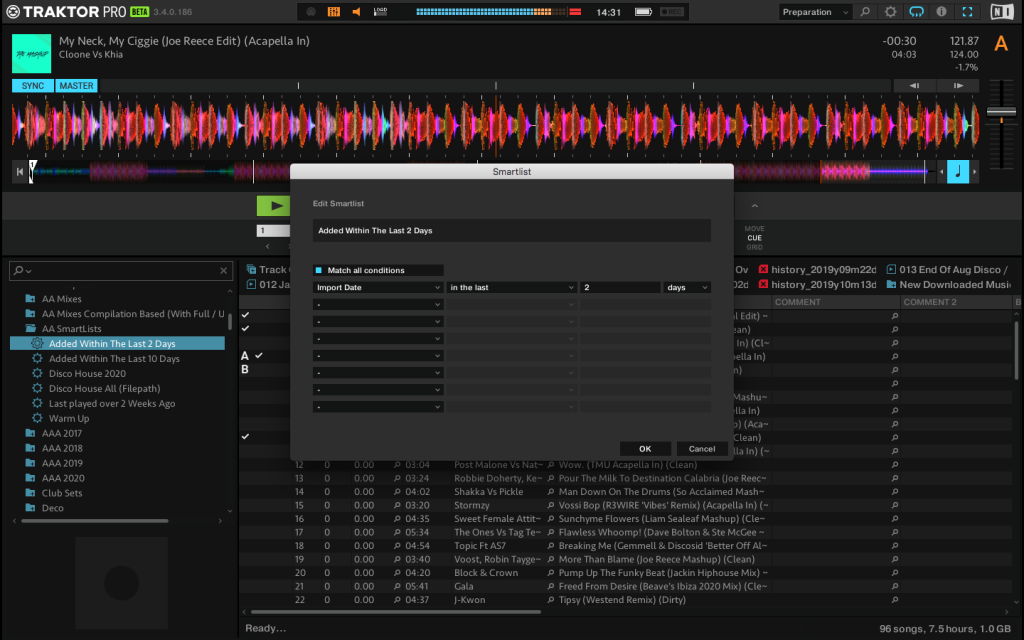Open the Club Sets folder
Screen dimensions: 1024x640
[62, 493]
